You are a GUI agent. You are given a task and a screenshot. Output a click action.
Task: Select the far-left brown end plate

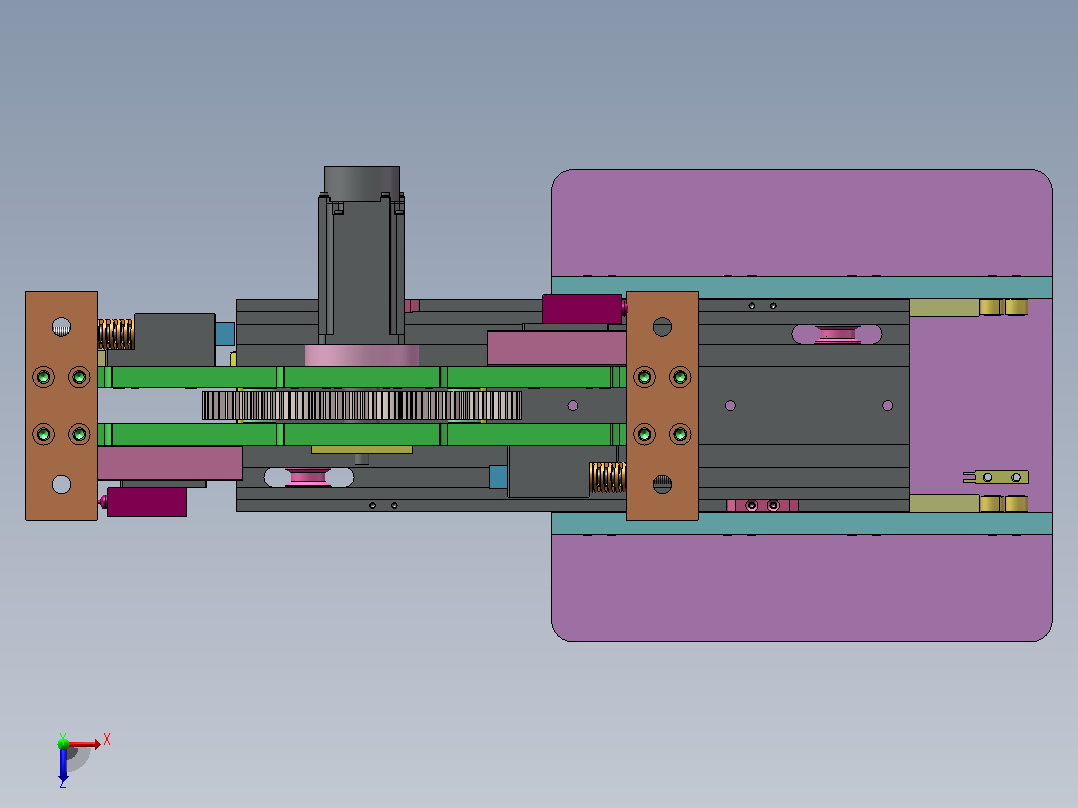coord(61,406)
